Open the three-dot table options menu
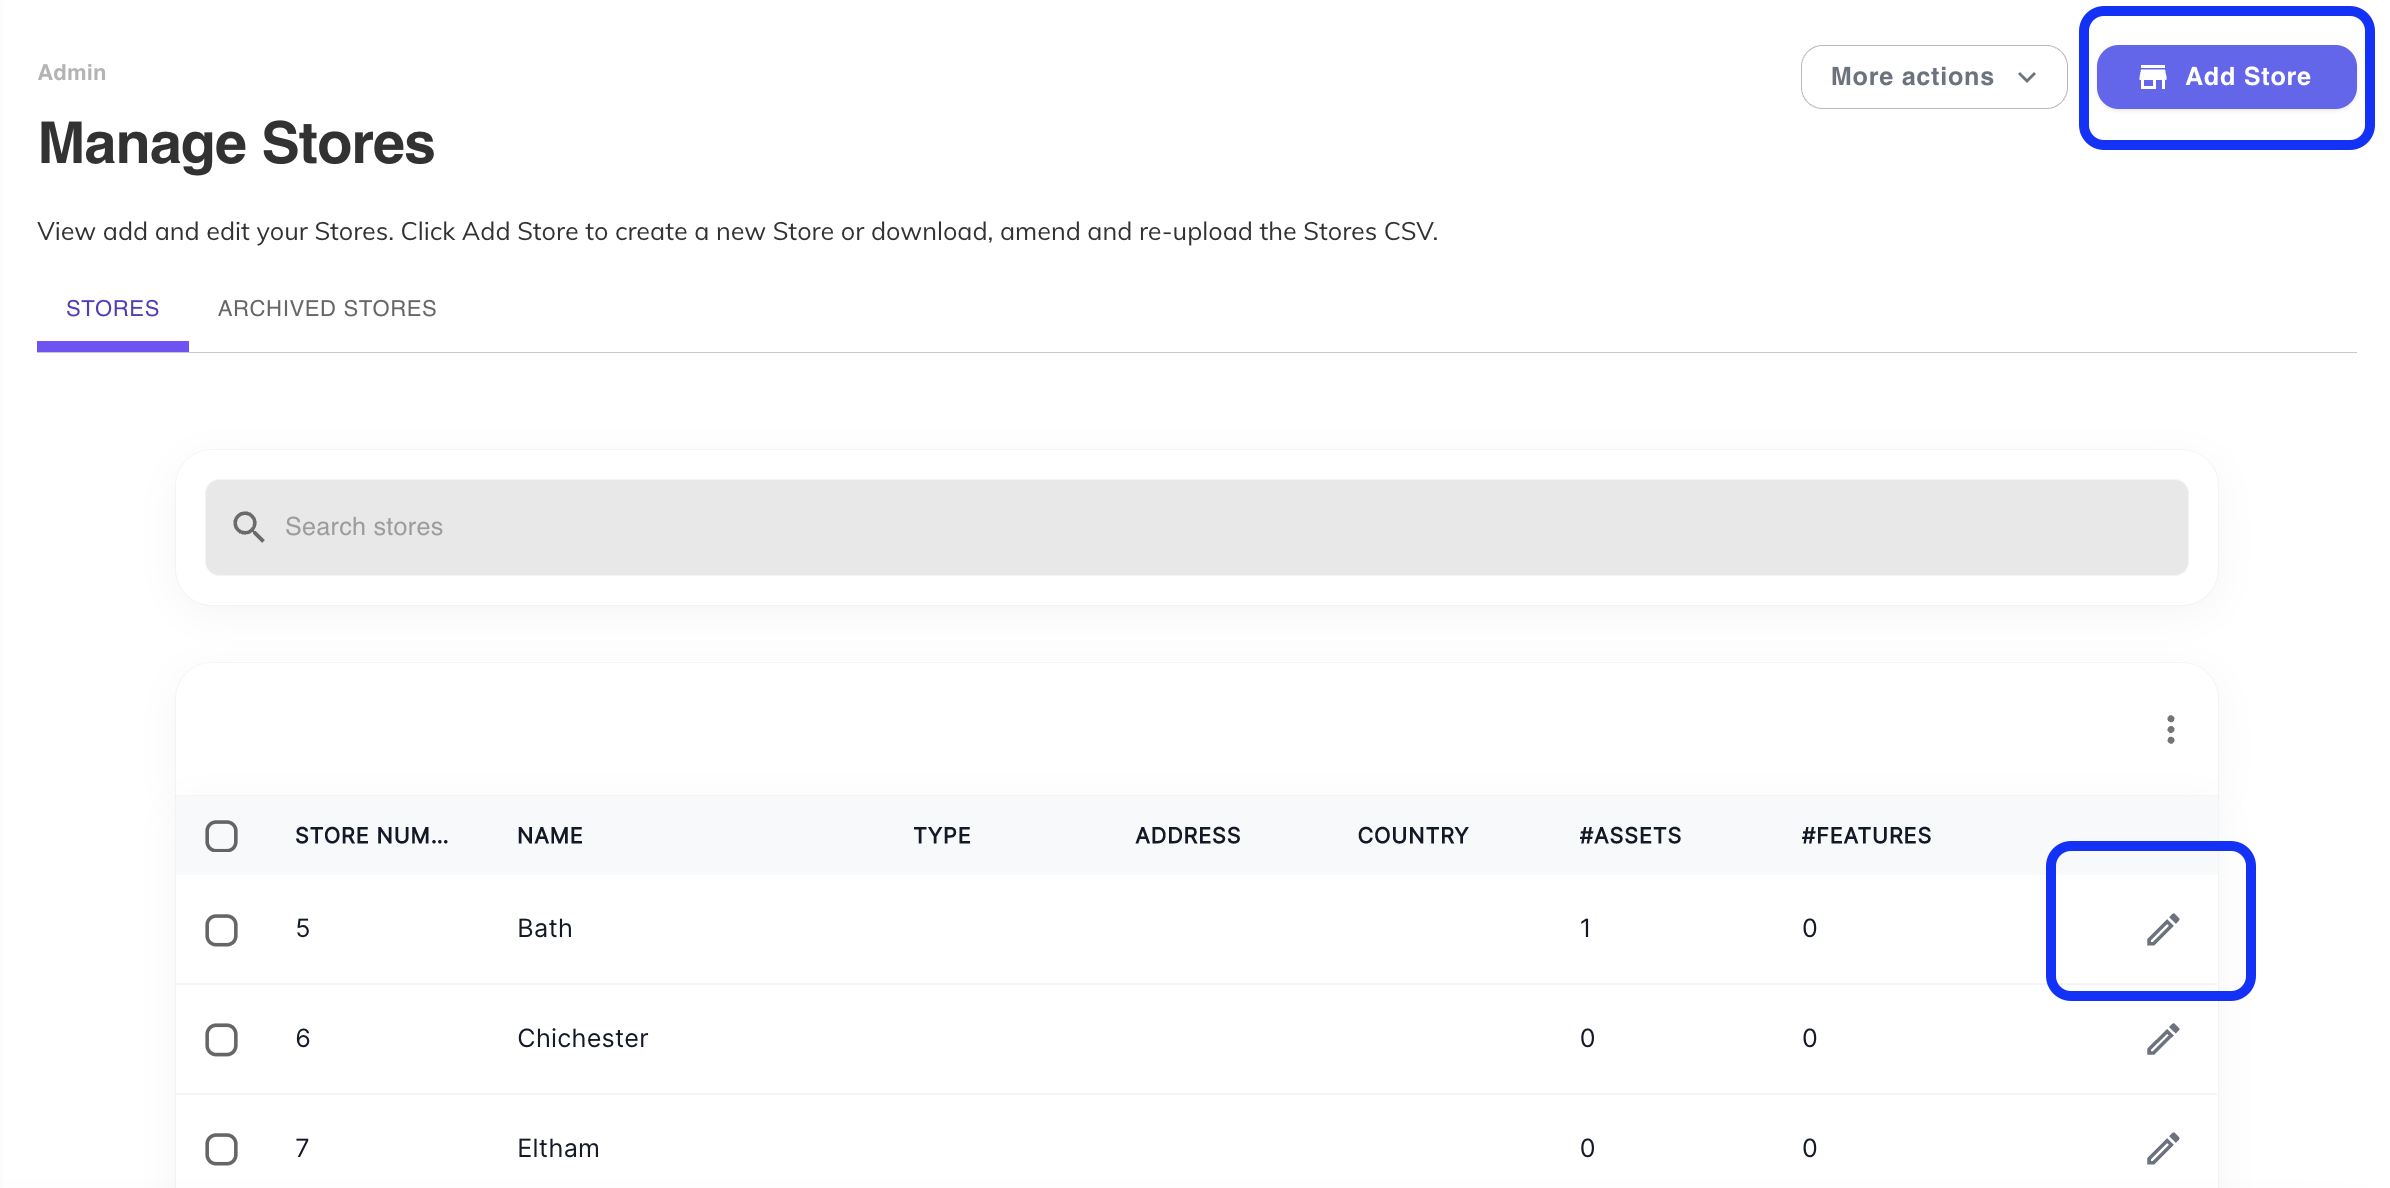This screenshot has width=2390, height=1188. 2170,729
